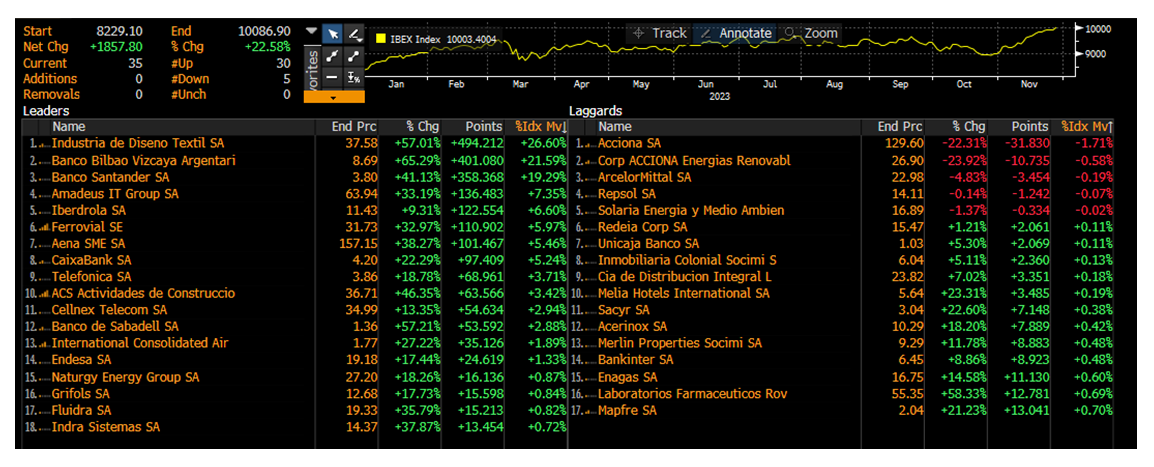Click the Laggards % Chg column header
This screenshot has width=1154, height=467.
[967, 127]
